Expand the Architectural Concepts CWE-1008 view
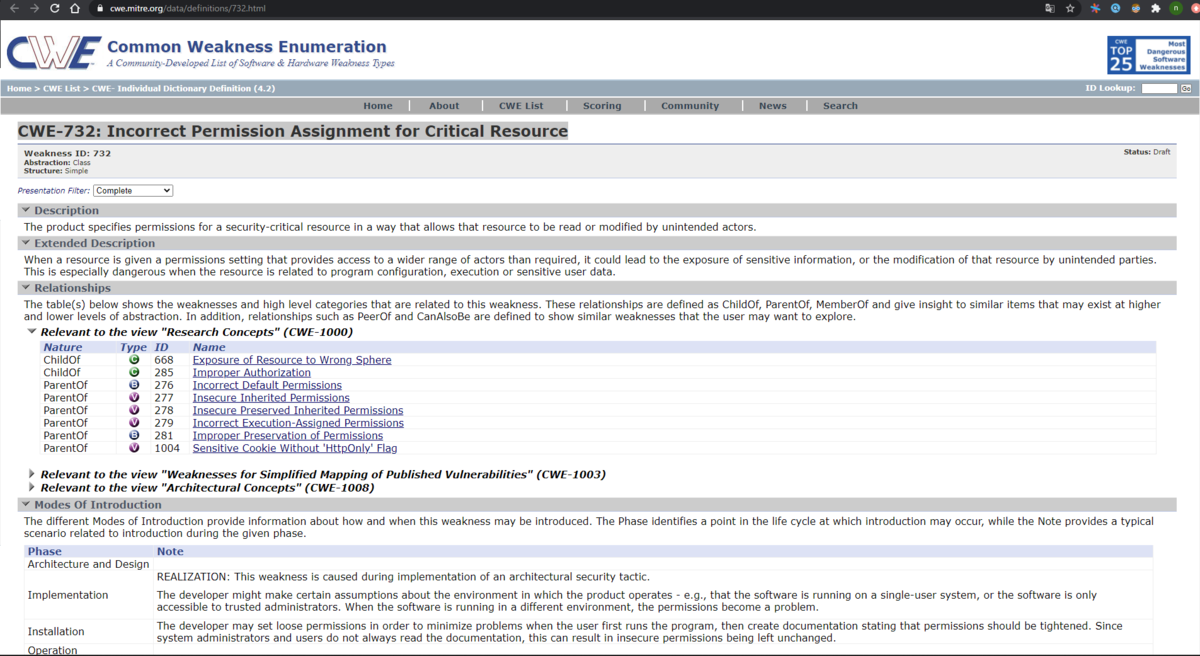This screenshot has height=656, width=1200. click(x=32, y=488)
